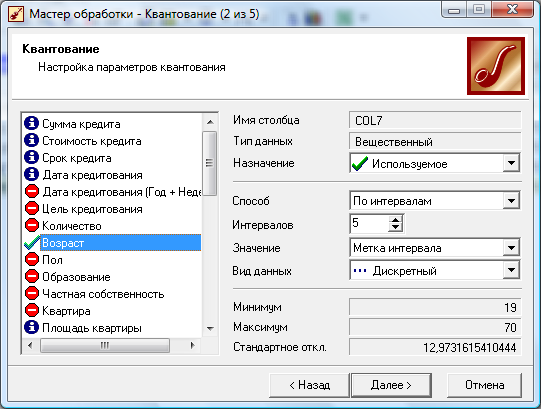Image resolution: width=541 pixels, height=409 pixels.
Task: Click green check icon beside Возраст
Action: coord(32,242)
